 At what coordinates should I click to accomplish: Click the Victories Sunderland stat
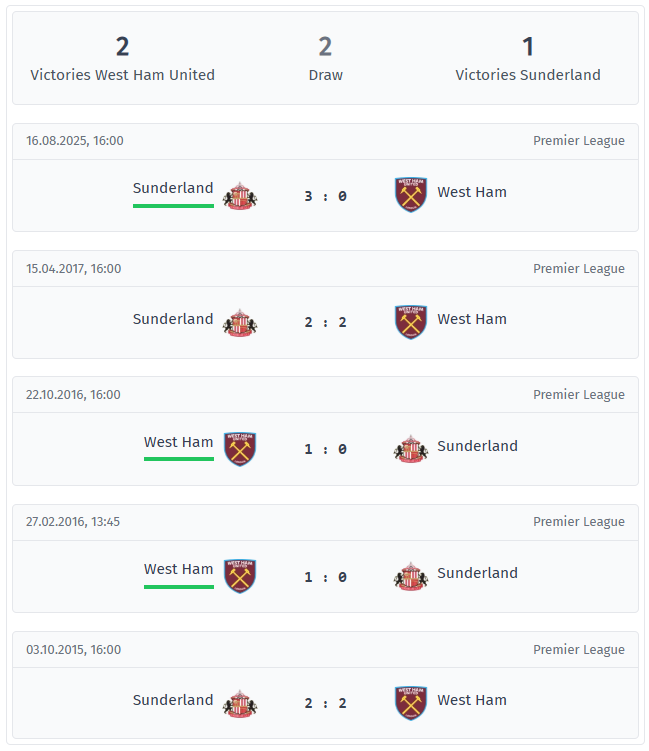[x=528, y=59]
